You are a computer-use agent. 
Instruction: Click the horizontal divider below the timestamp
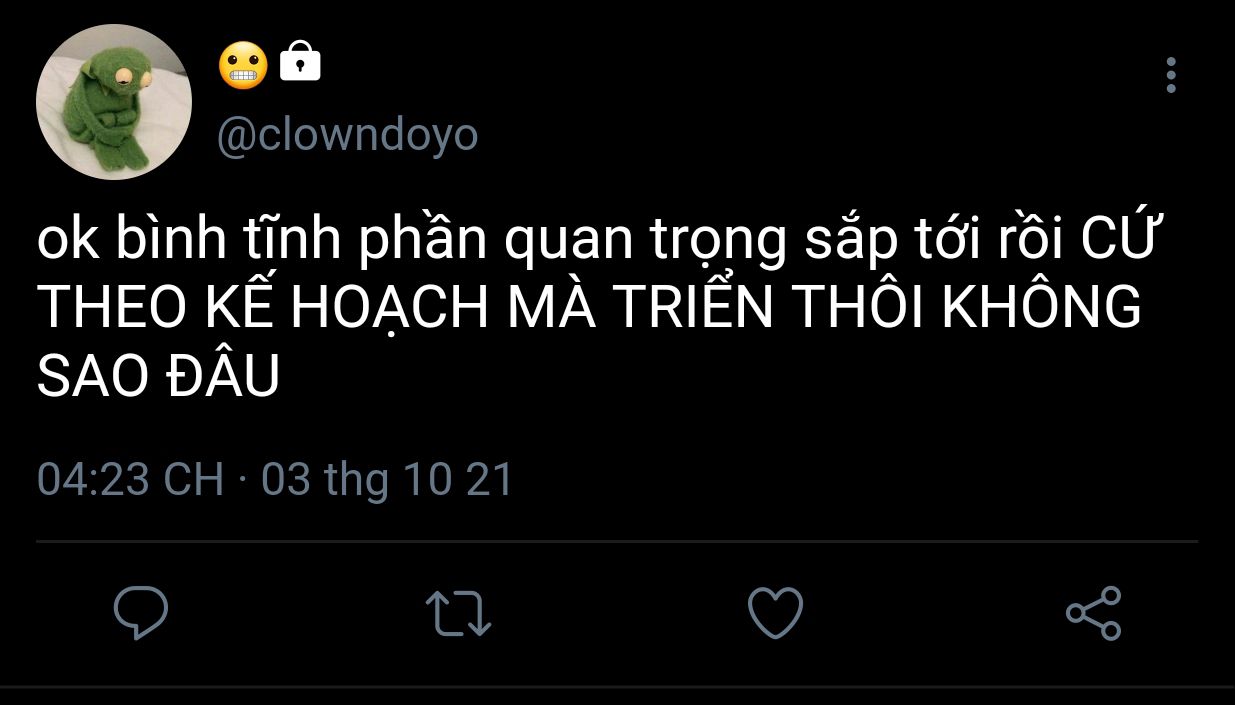click(x=617, y=542)
